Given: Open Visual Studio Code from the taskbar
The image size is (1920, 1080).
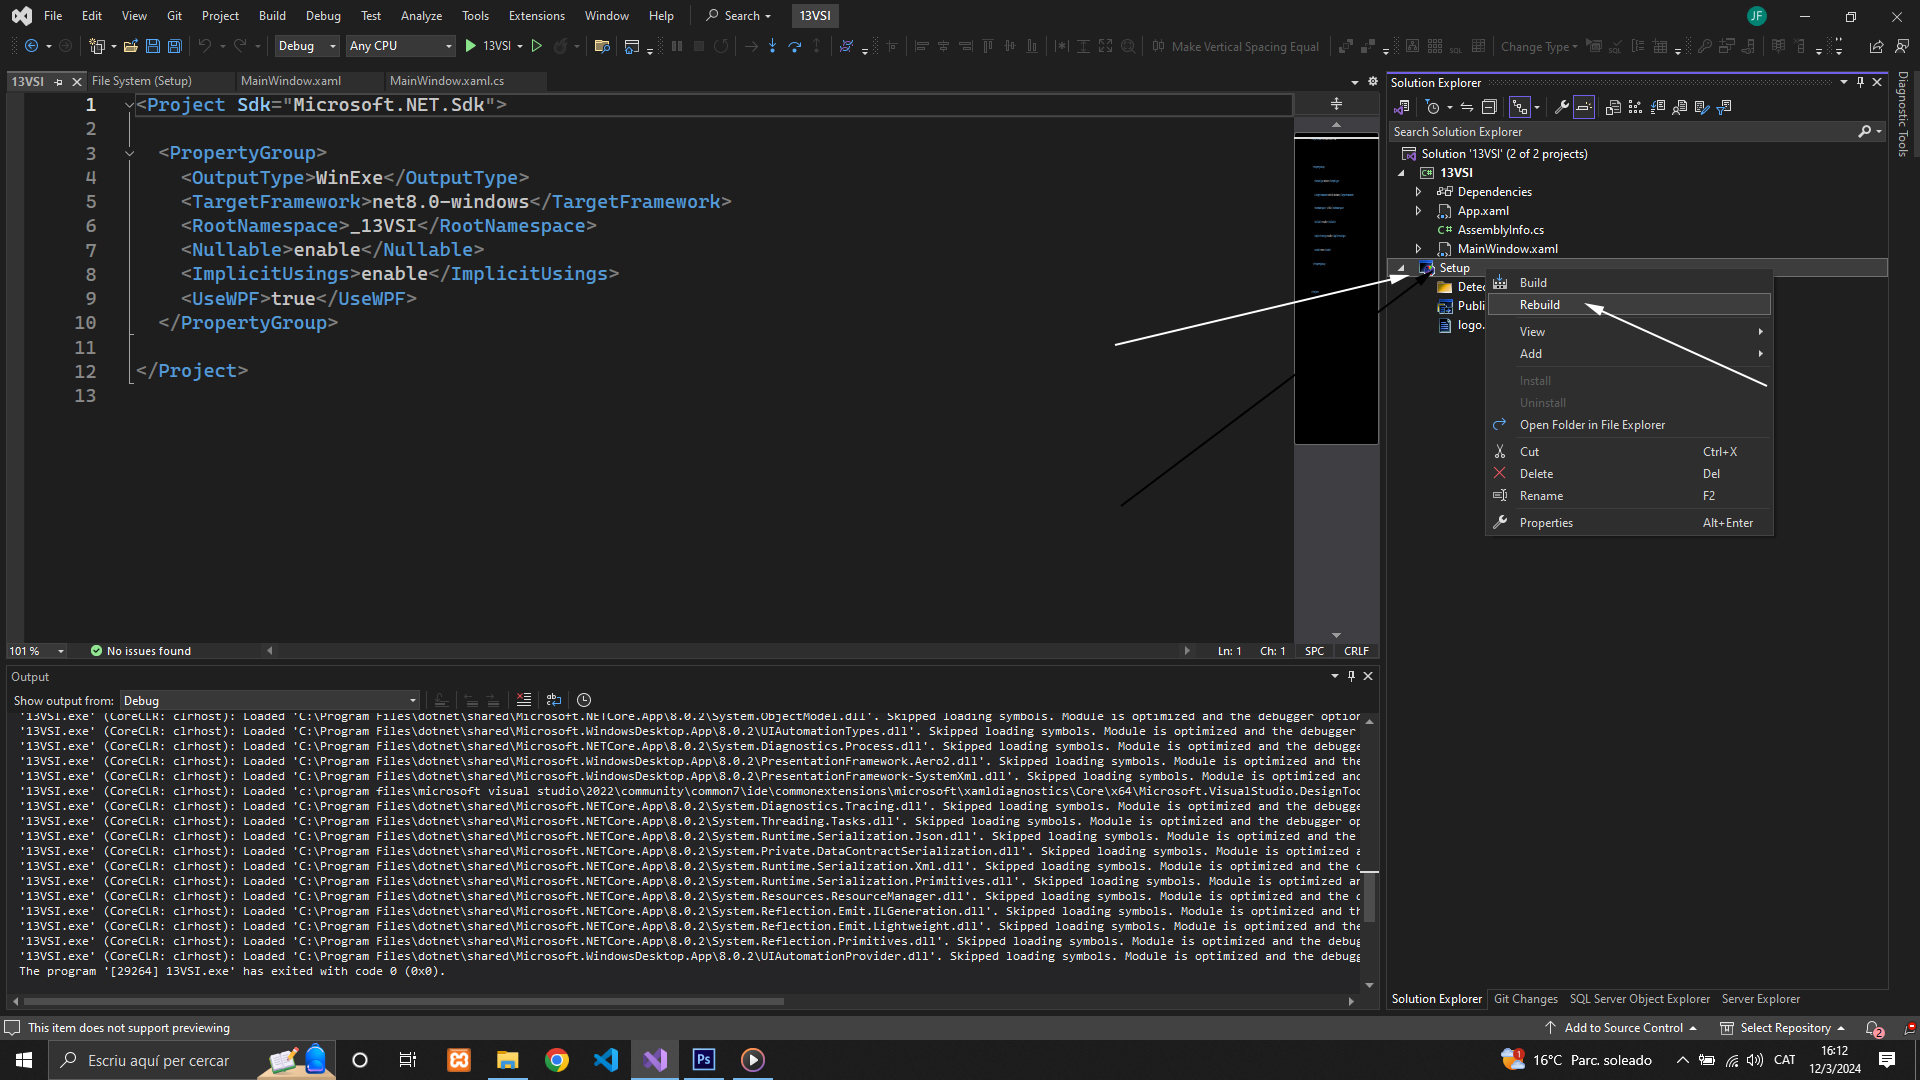Looking at the screenshot, I should tap(606, 1060).
